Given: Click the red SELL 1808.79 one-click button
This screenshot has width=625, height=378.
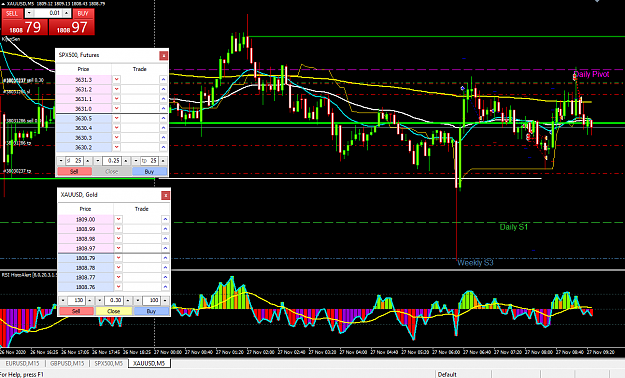Looking at the screenshot, I should [x=24, y=27].
